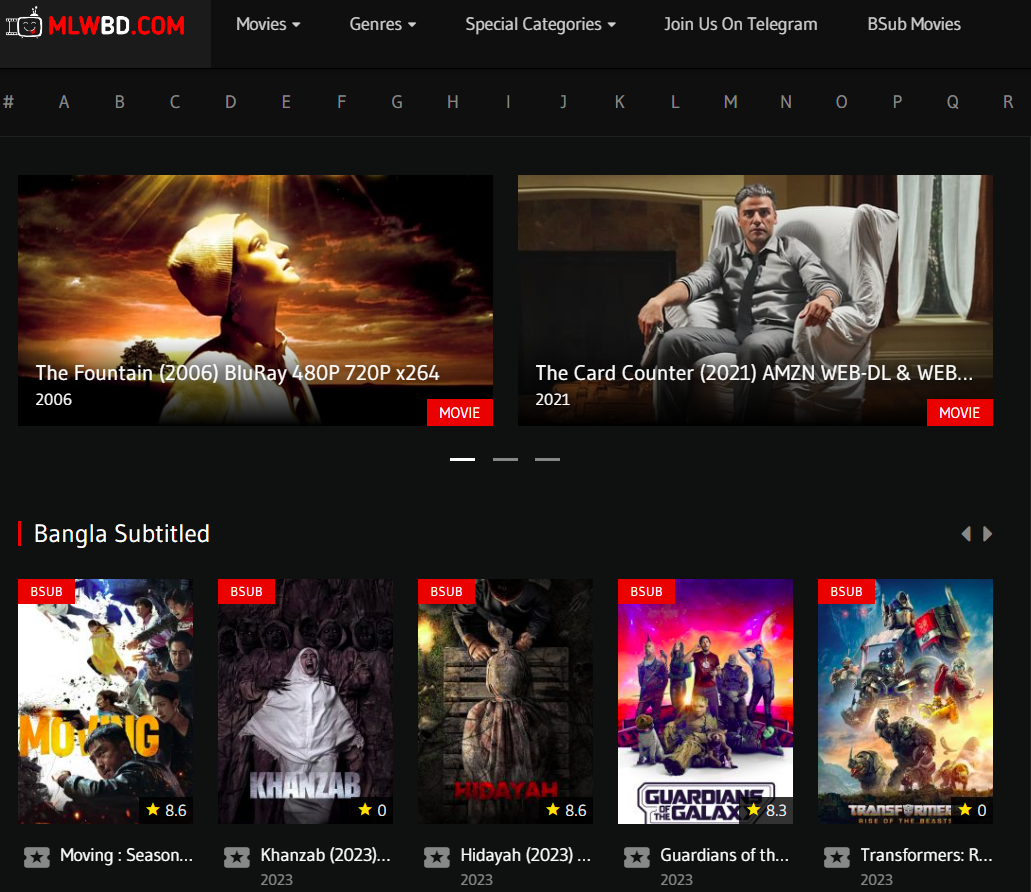Click star icon beside Transformers title

click(x=836, y=857)
